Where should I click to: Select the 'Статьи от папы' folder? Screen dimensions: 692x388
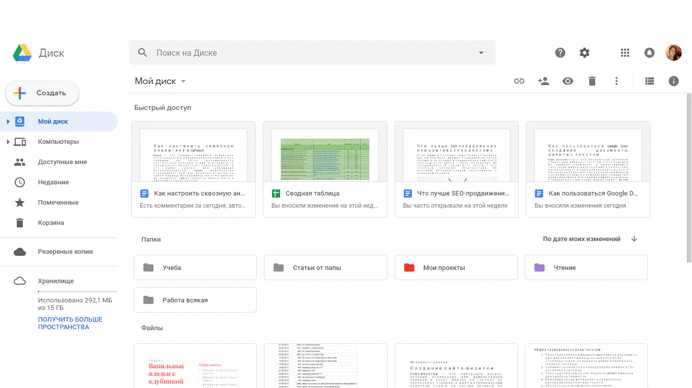(x=326, y=267)
